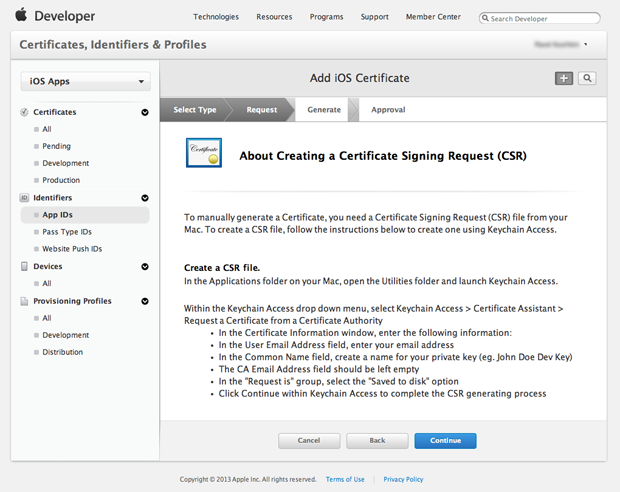
Task: Click the Devices phone icon
Action: (x=24, y=267)
